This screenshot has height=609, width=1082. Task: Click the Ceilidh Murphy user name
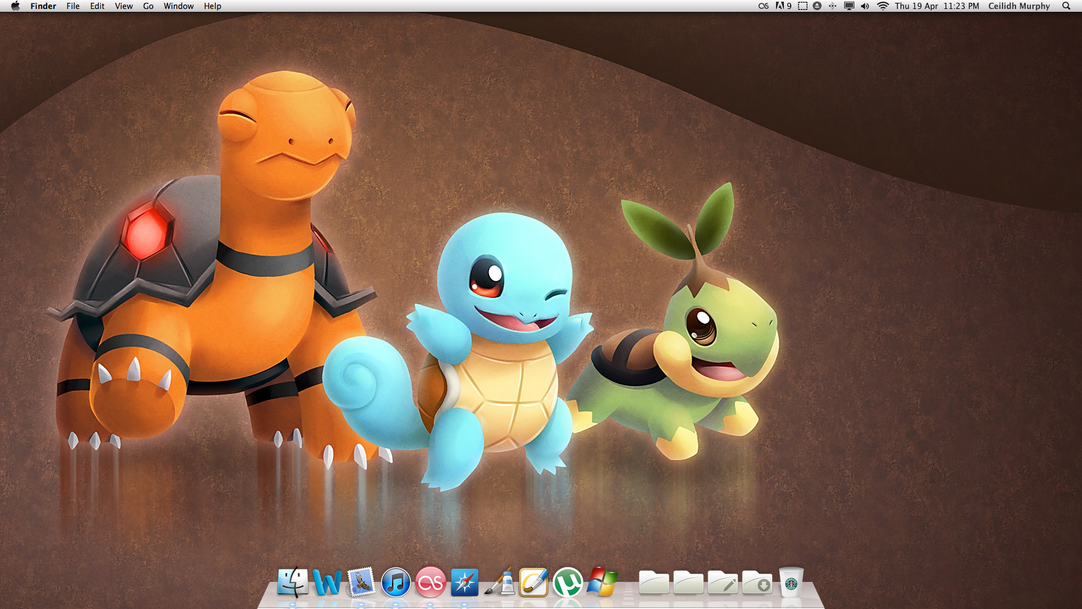(x=1019, y=6)
